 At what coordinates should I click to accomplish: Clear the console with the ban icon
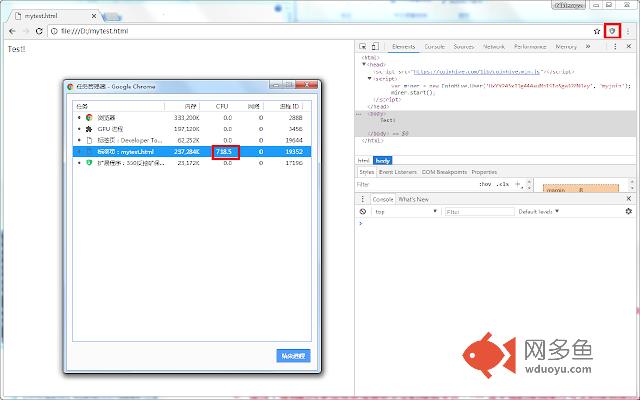point(362,211)
